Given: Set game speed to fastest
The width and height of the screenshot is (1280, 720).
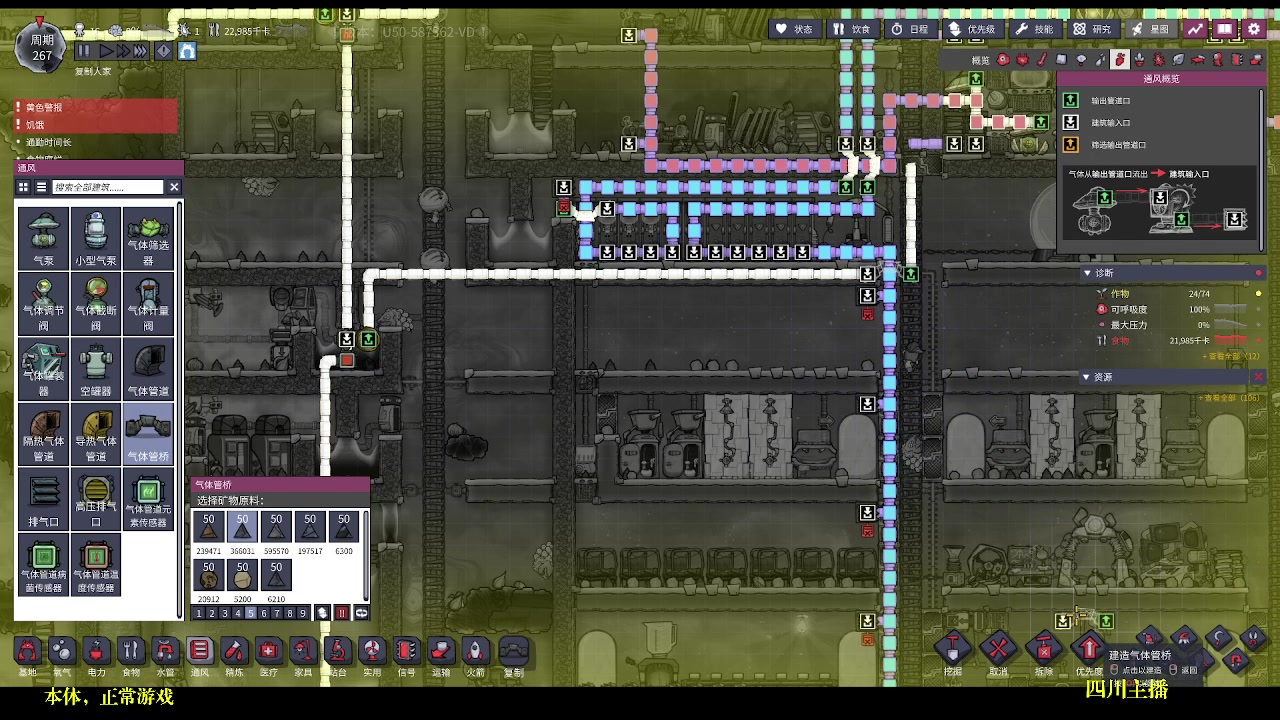Looking at the screenshot, I should point(140,50).
